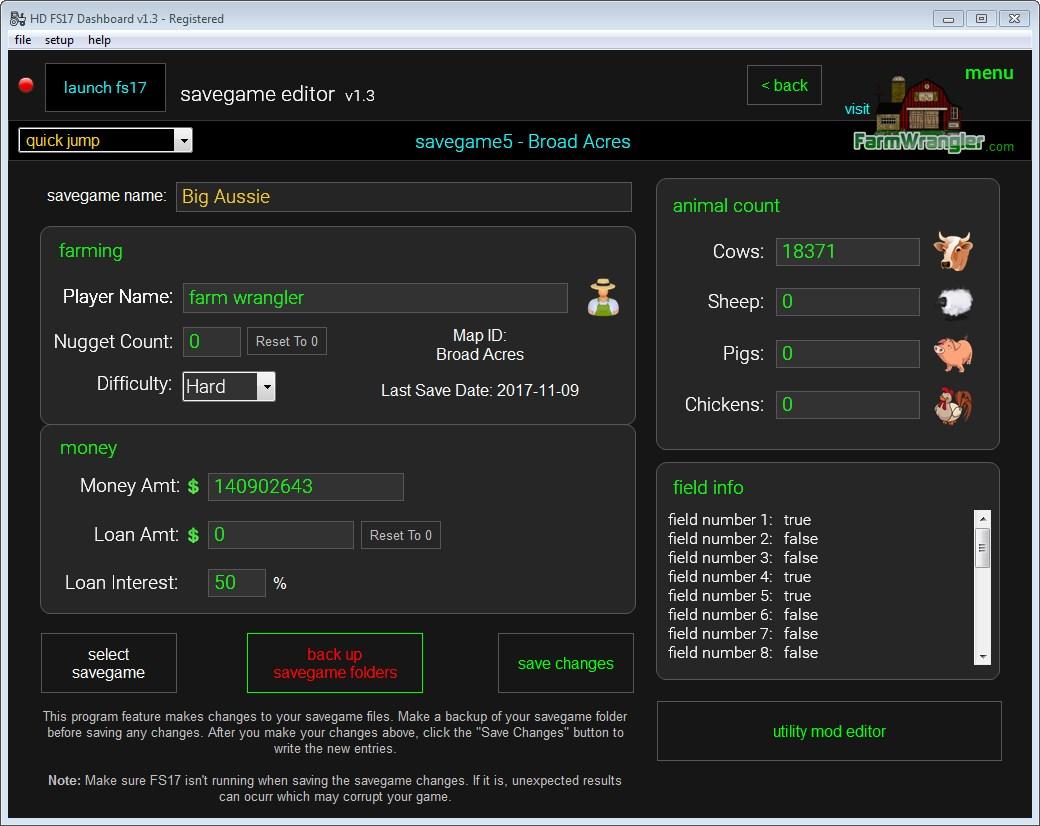Click the red status indicator light

coord(26,86)
